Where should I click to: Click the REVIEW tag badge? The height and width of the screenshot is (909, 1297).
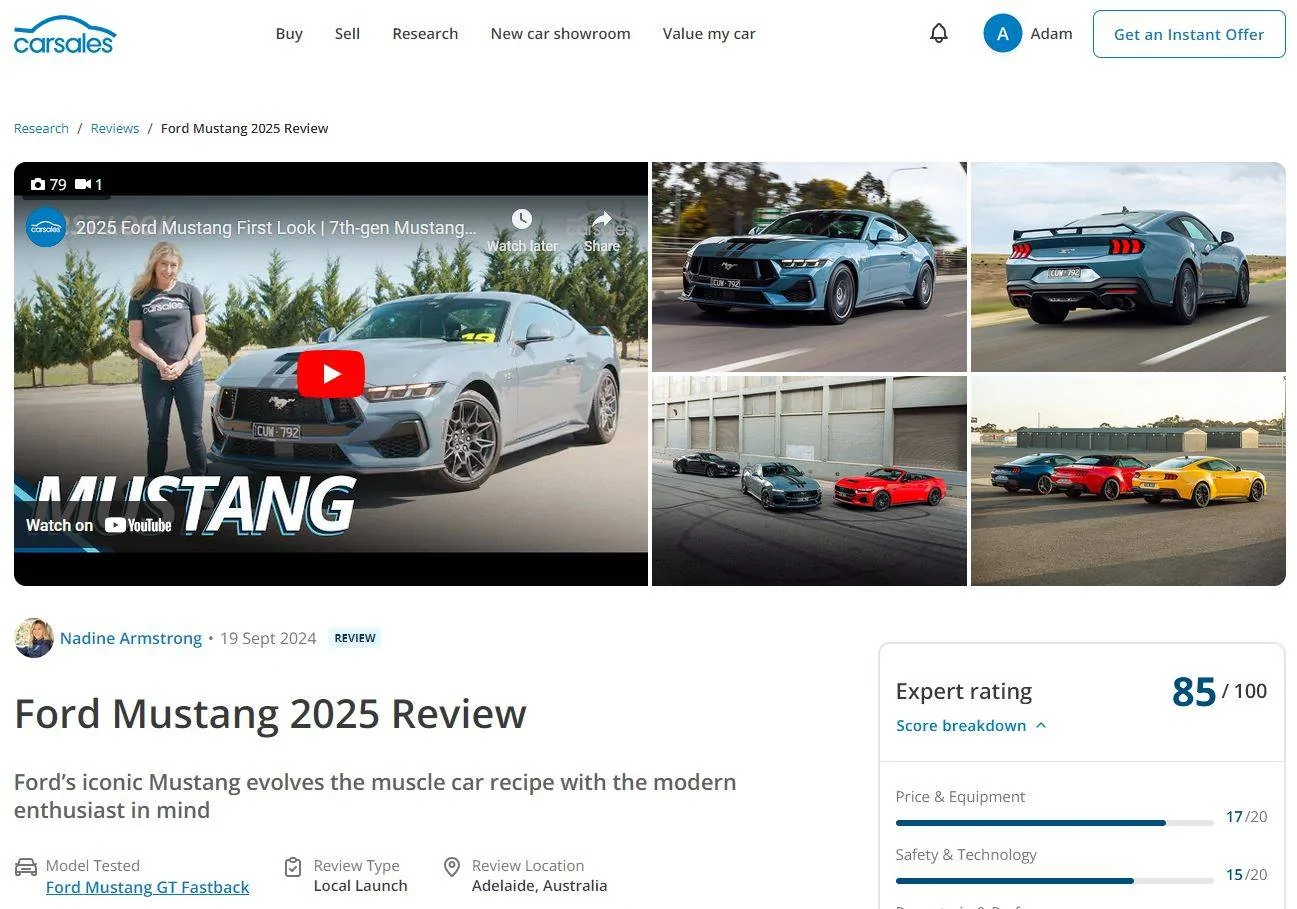tap(355, 638)
